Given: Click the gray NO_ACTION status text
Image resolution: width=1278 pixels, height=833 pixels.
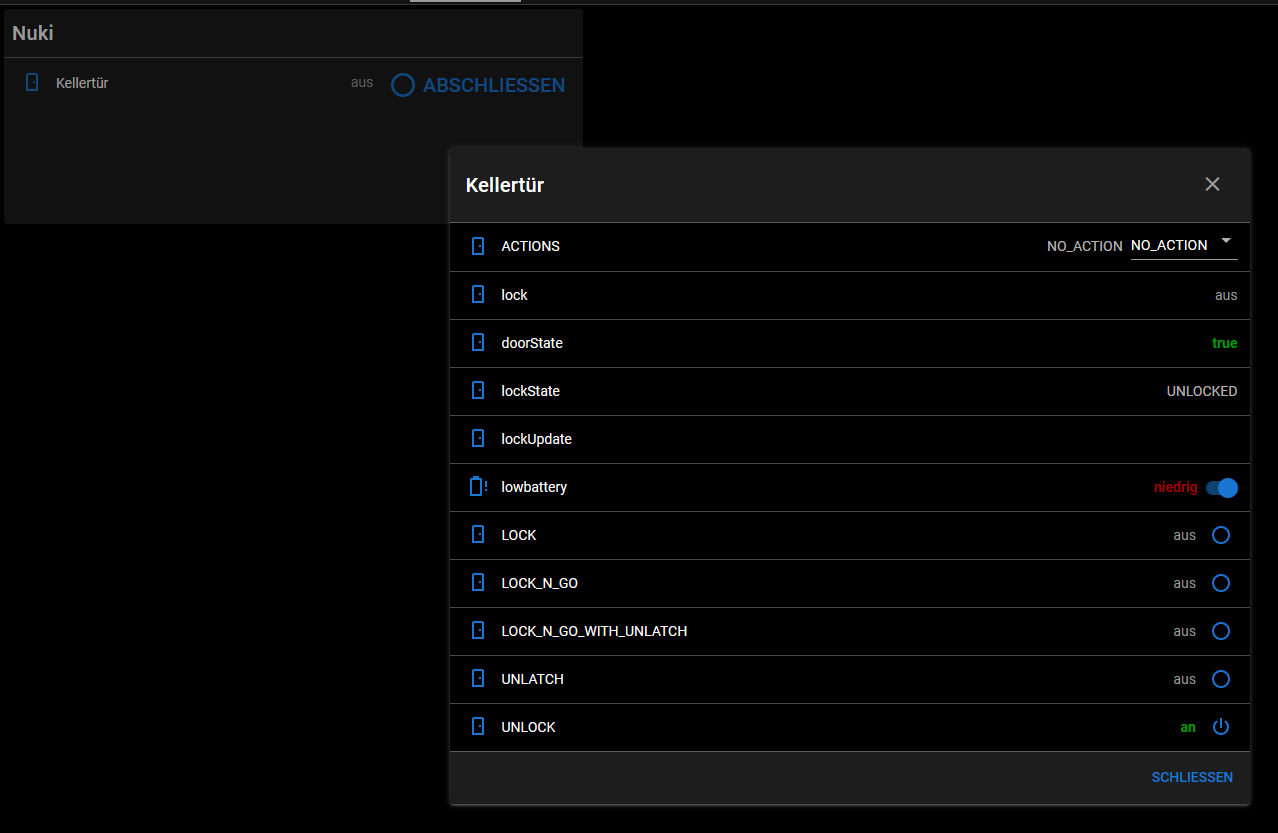Looking at the screenshot, I should (x=1084, y=246).
